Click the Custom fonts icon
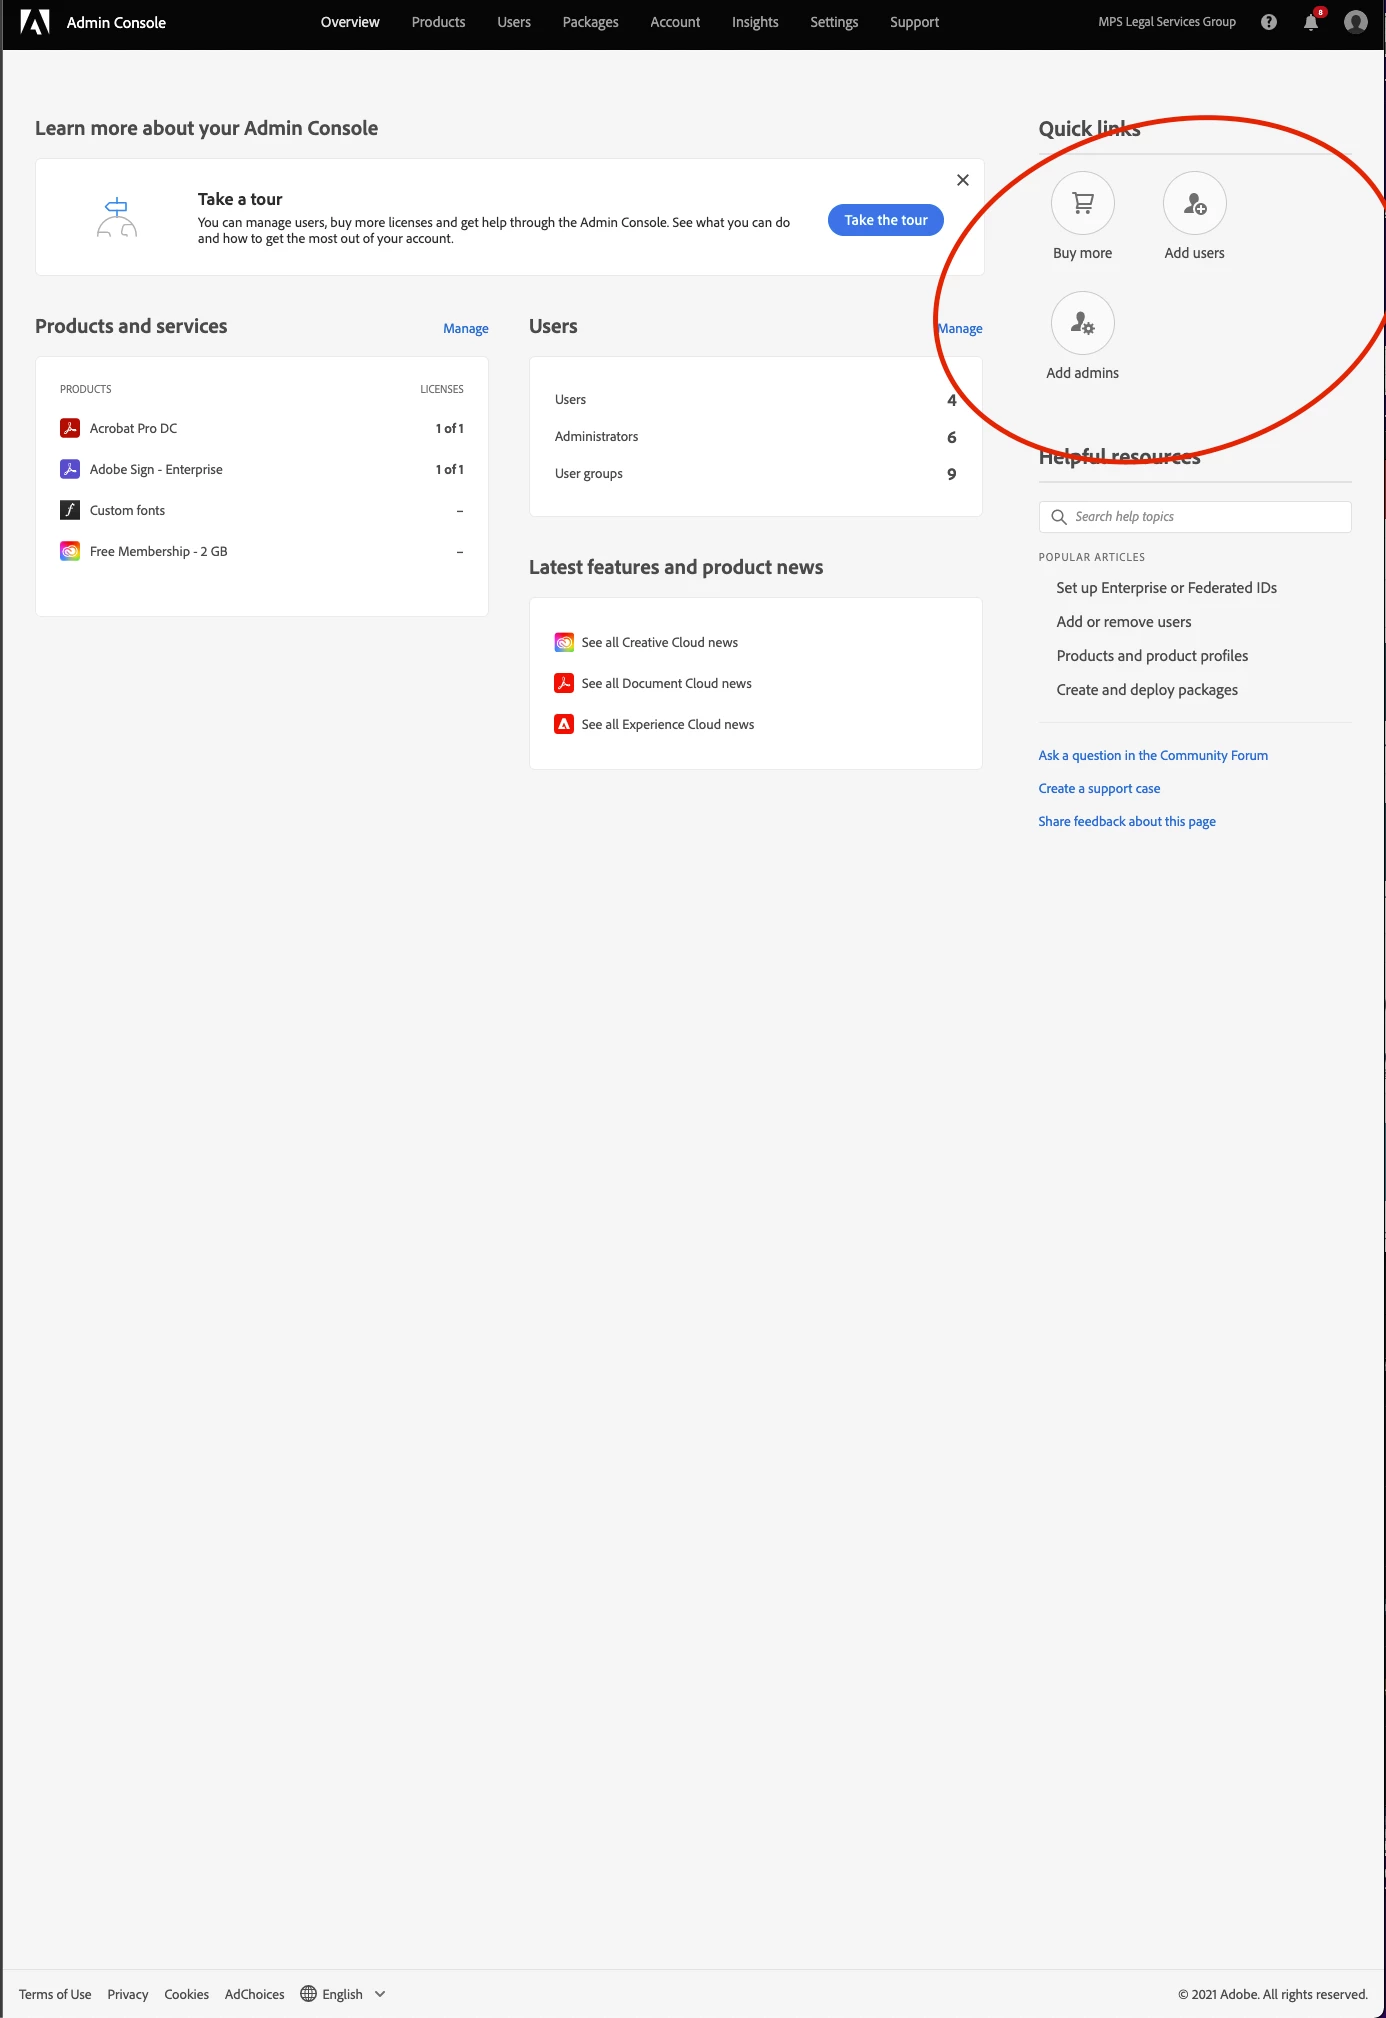This screenshot has width=1386, height=2018. [70, 510]
